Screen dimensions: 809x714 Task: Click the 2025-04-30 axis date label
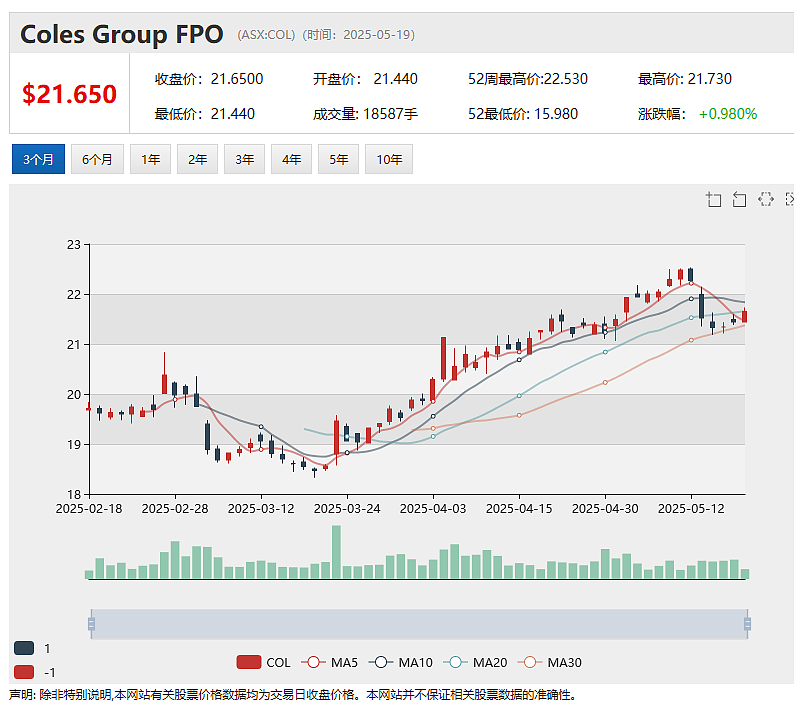point(605,509)
